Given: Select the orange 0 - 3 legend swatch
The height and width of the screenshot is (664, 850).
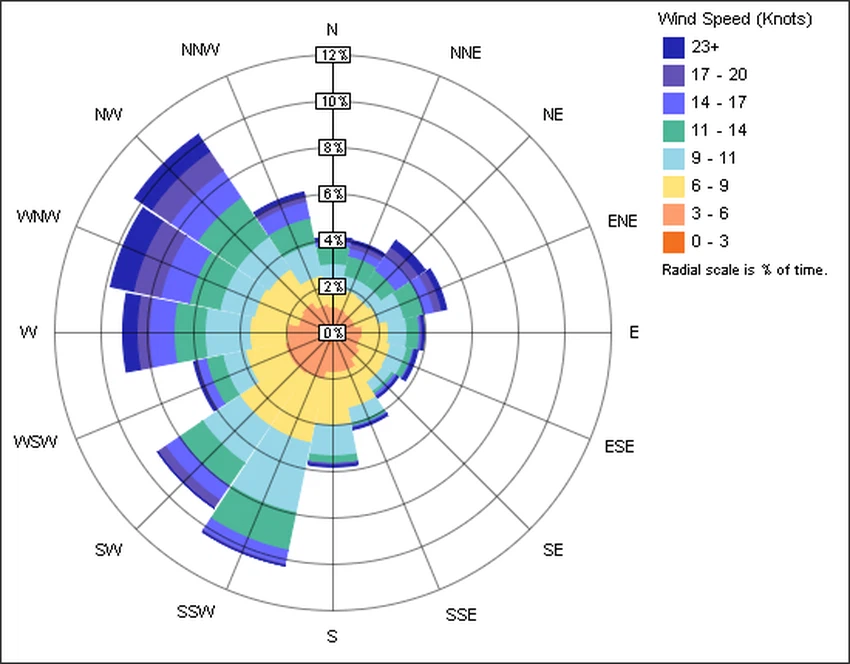Looking at the screenshot, I should (x=673, y=242).
